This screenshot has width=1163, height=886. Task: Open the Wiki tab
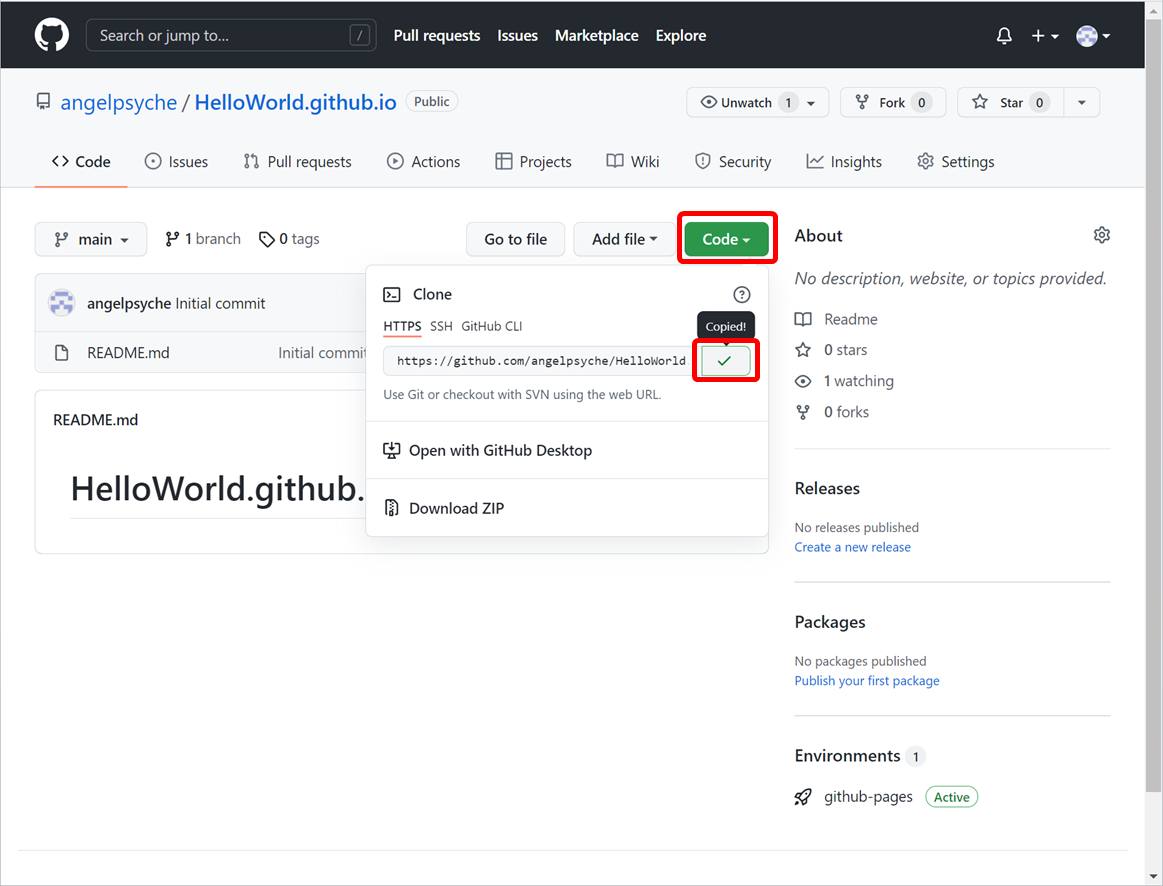tap(633, 162)
